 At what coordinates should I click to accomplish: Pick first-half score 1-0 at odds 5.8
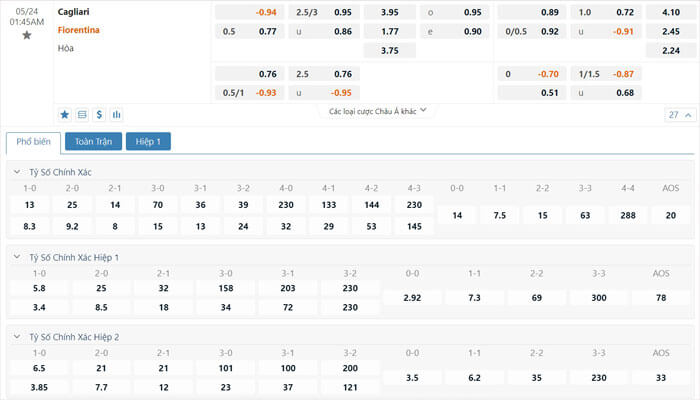click(x=39, y=288)
